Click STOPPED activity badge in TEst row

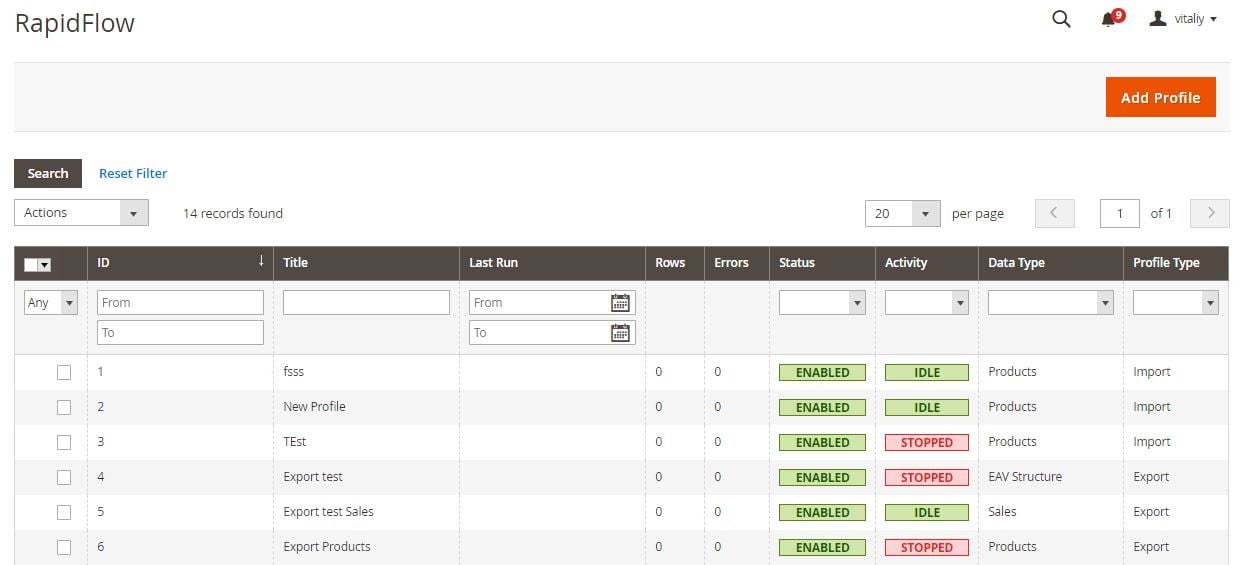point(927,442)
